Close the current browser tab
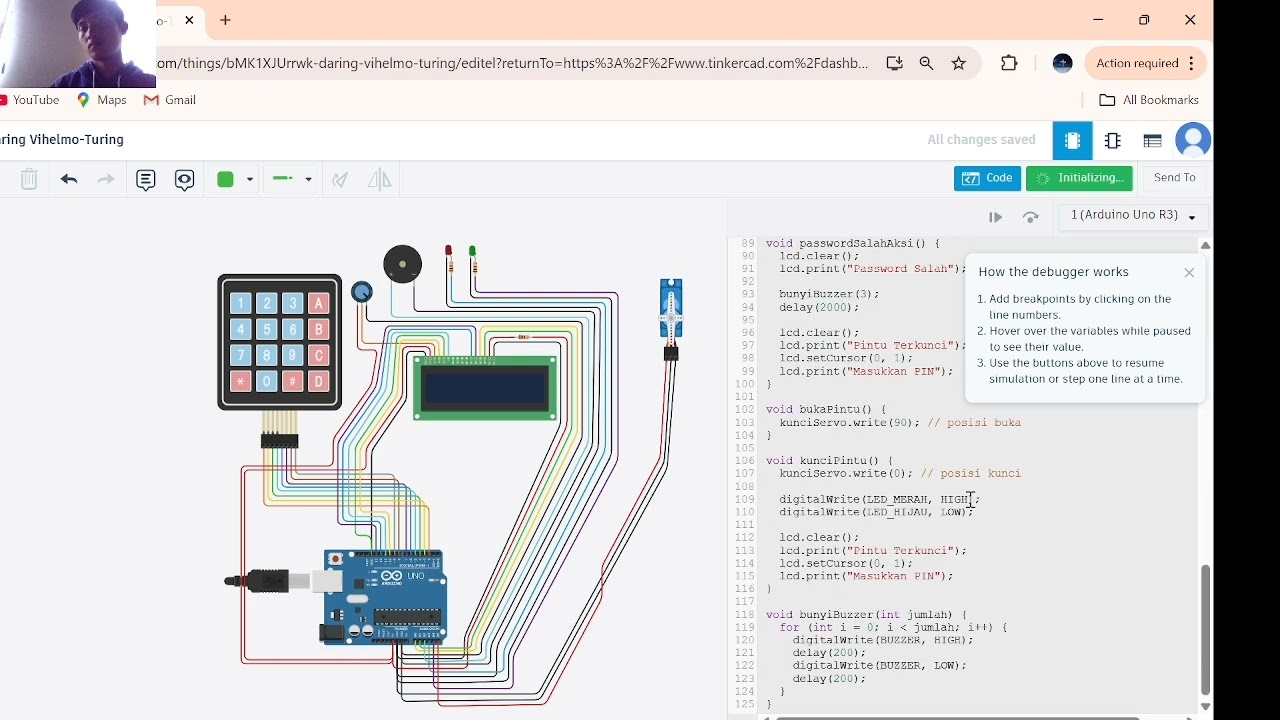1280x720 pixels. pyautogui.click(x=189, y=20)
